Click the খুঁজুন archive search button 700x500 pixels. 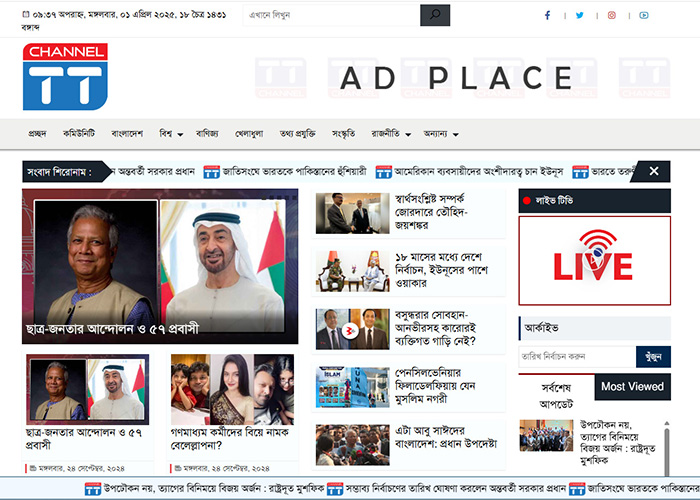coord(653,356)
